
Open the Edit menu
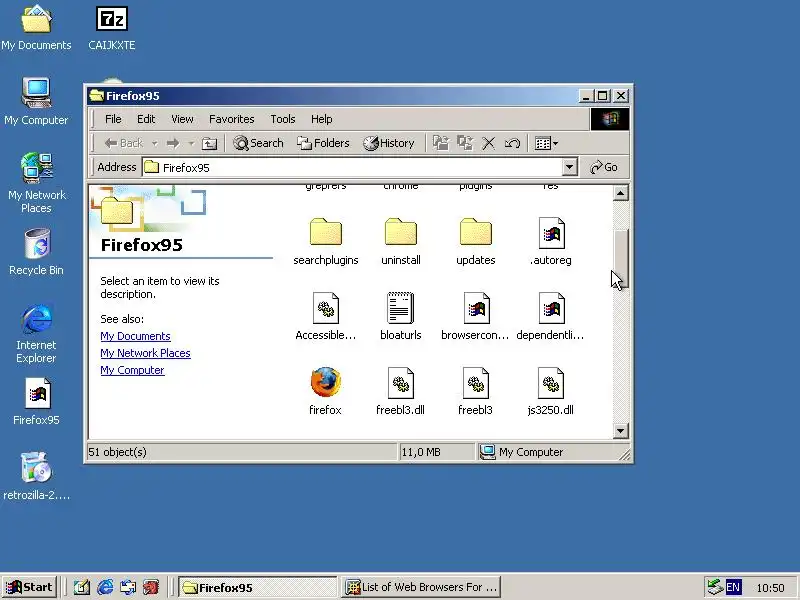(x=146, y=119)
